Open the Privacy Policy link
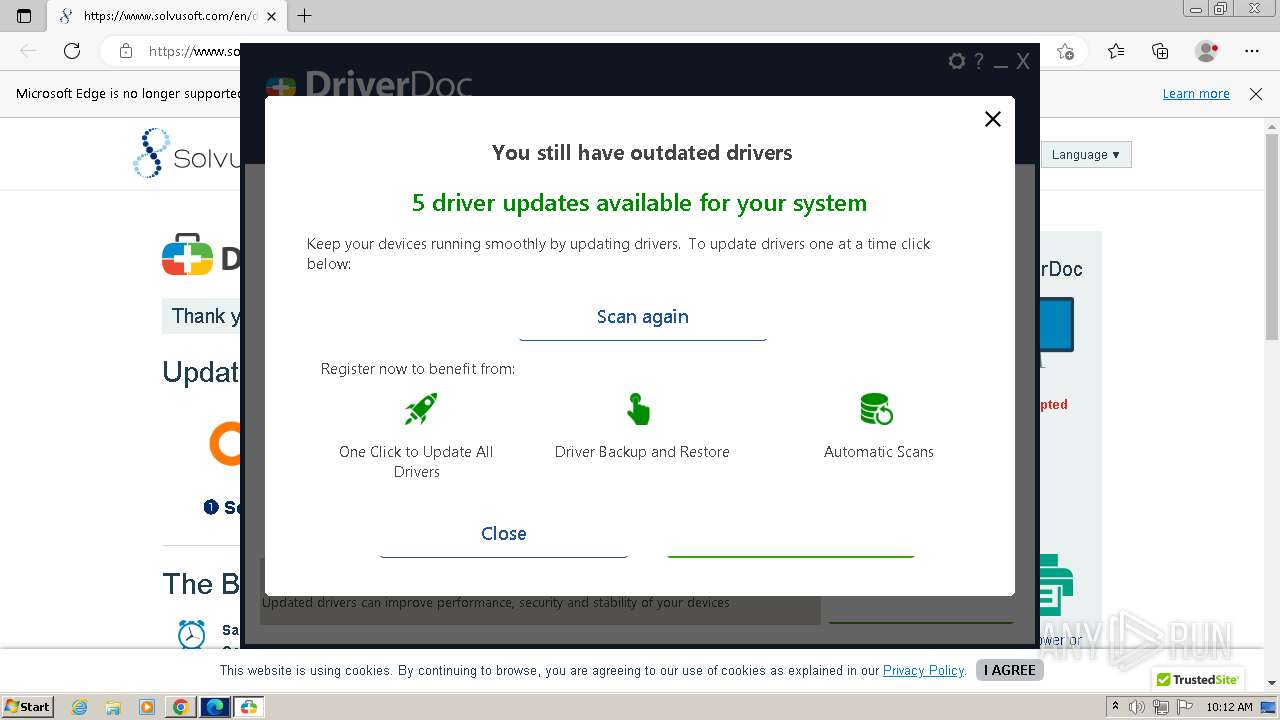The image size is (1280, 720). [x=923, y=670]
